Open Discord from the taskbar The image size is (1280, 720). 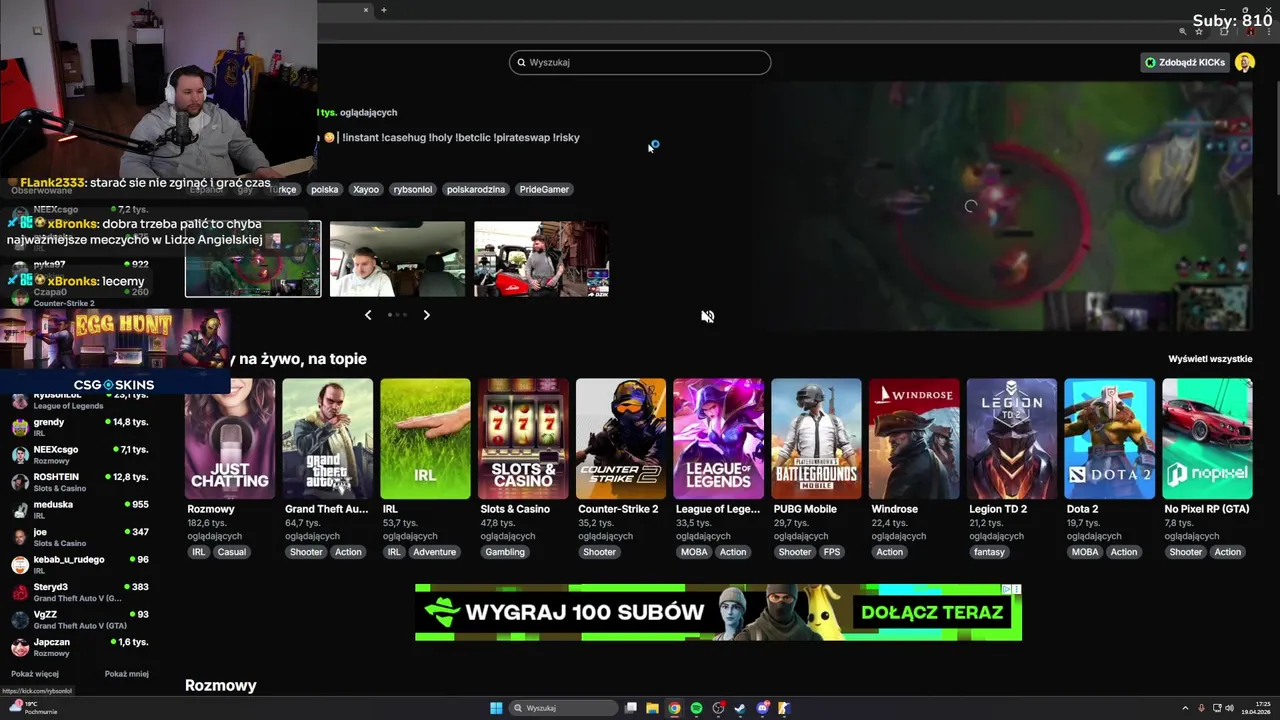click(x=762, y=708)
